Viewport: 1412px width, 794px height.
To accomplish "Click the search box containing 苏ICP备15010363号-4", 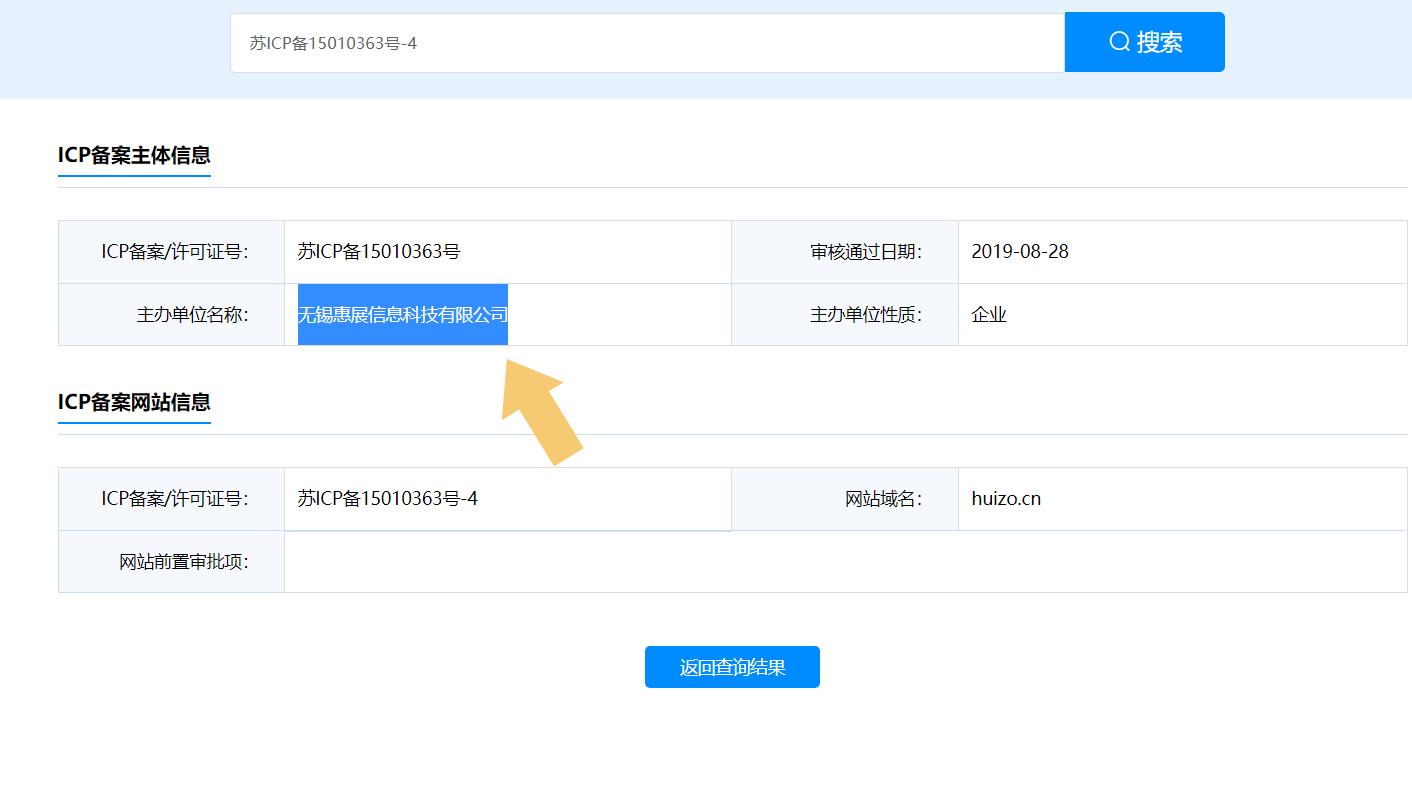I will tap(646, 43).
